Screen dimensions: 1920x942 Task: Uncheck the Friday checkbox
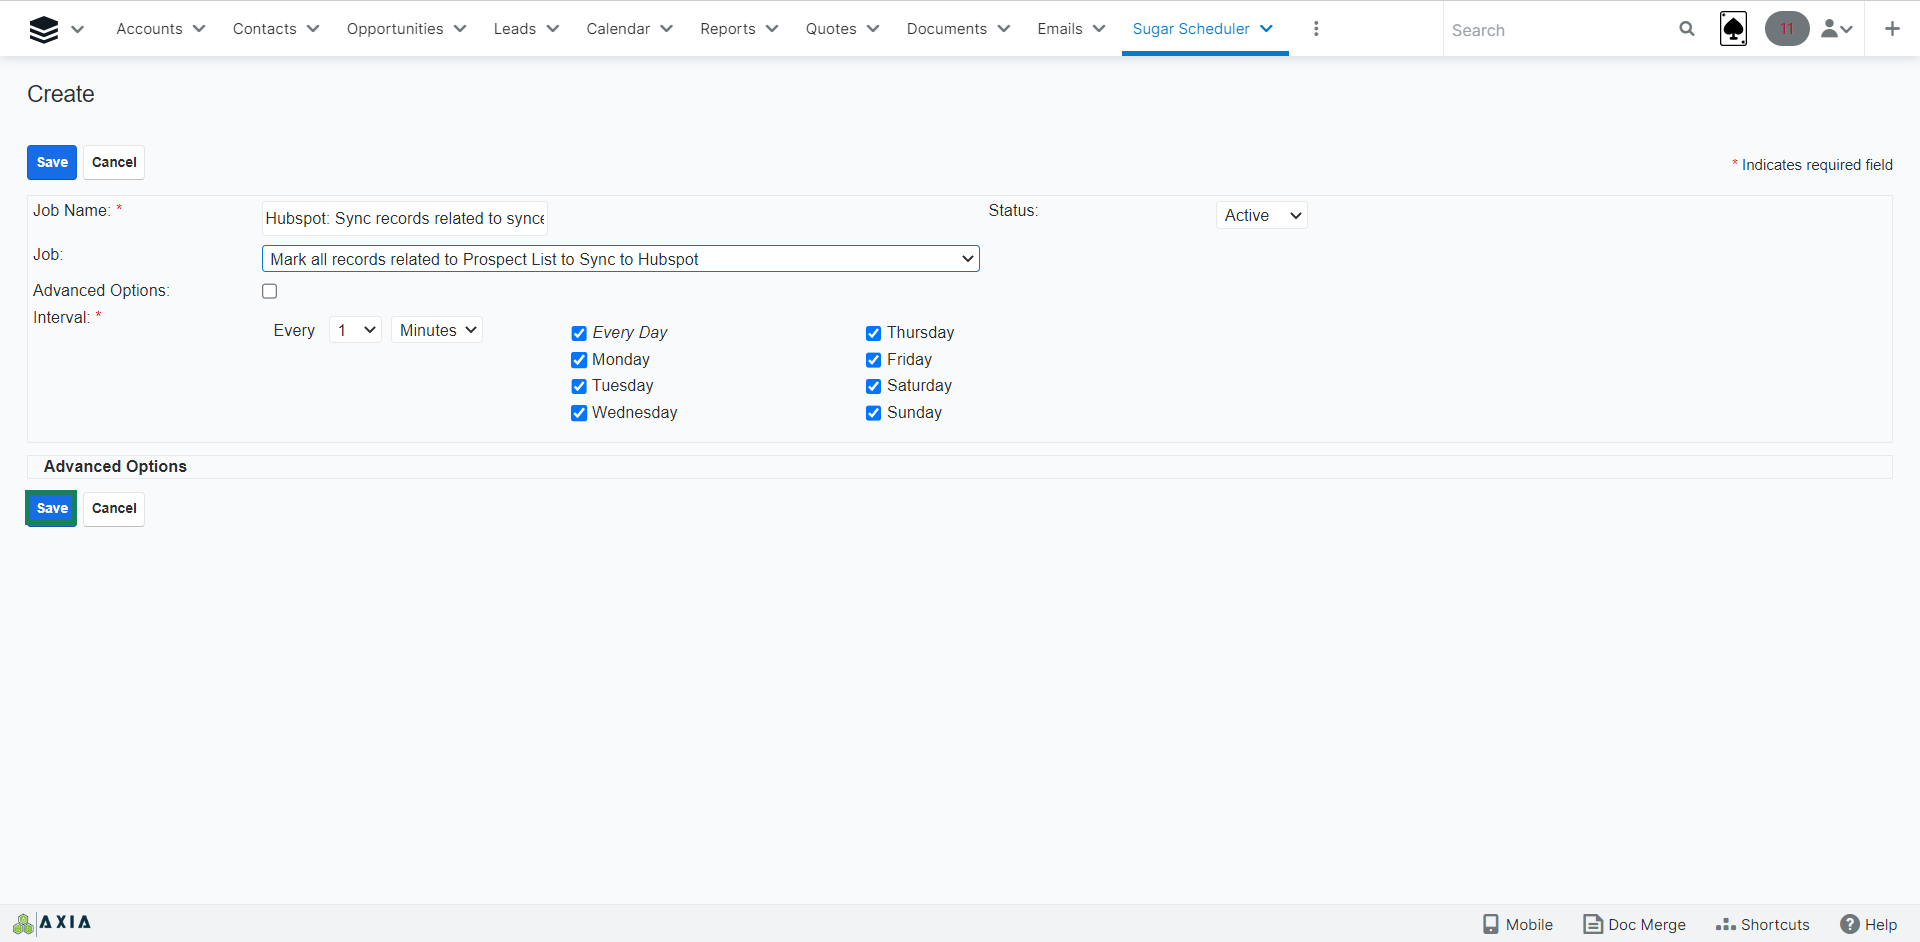[x=873, y=360]
